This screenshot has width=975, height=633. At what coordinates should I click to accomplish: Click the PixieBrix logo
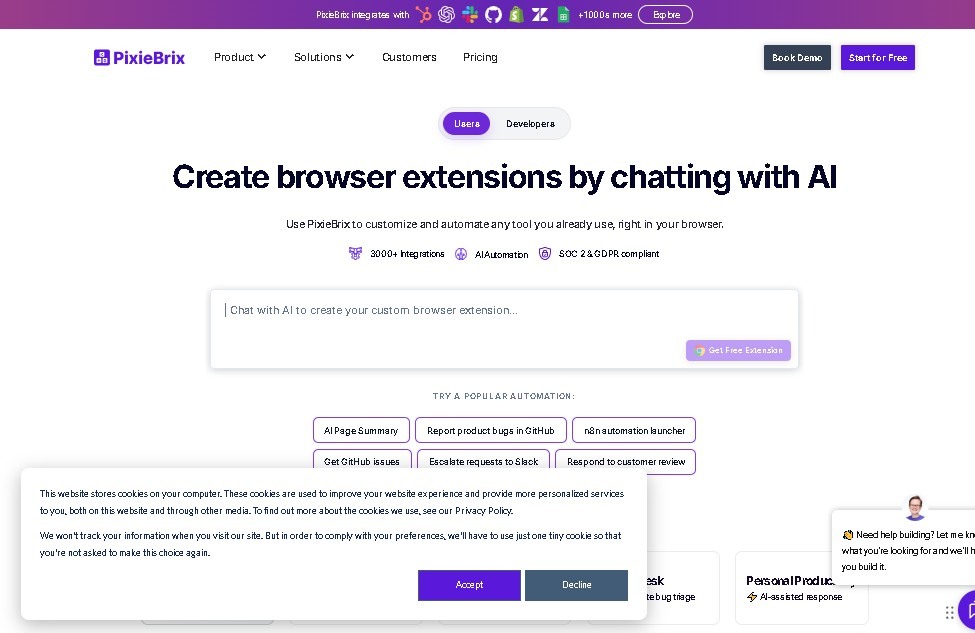(x=139, y=58)
